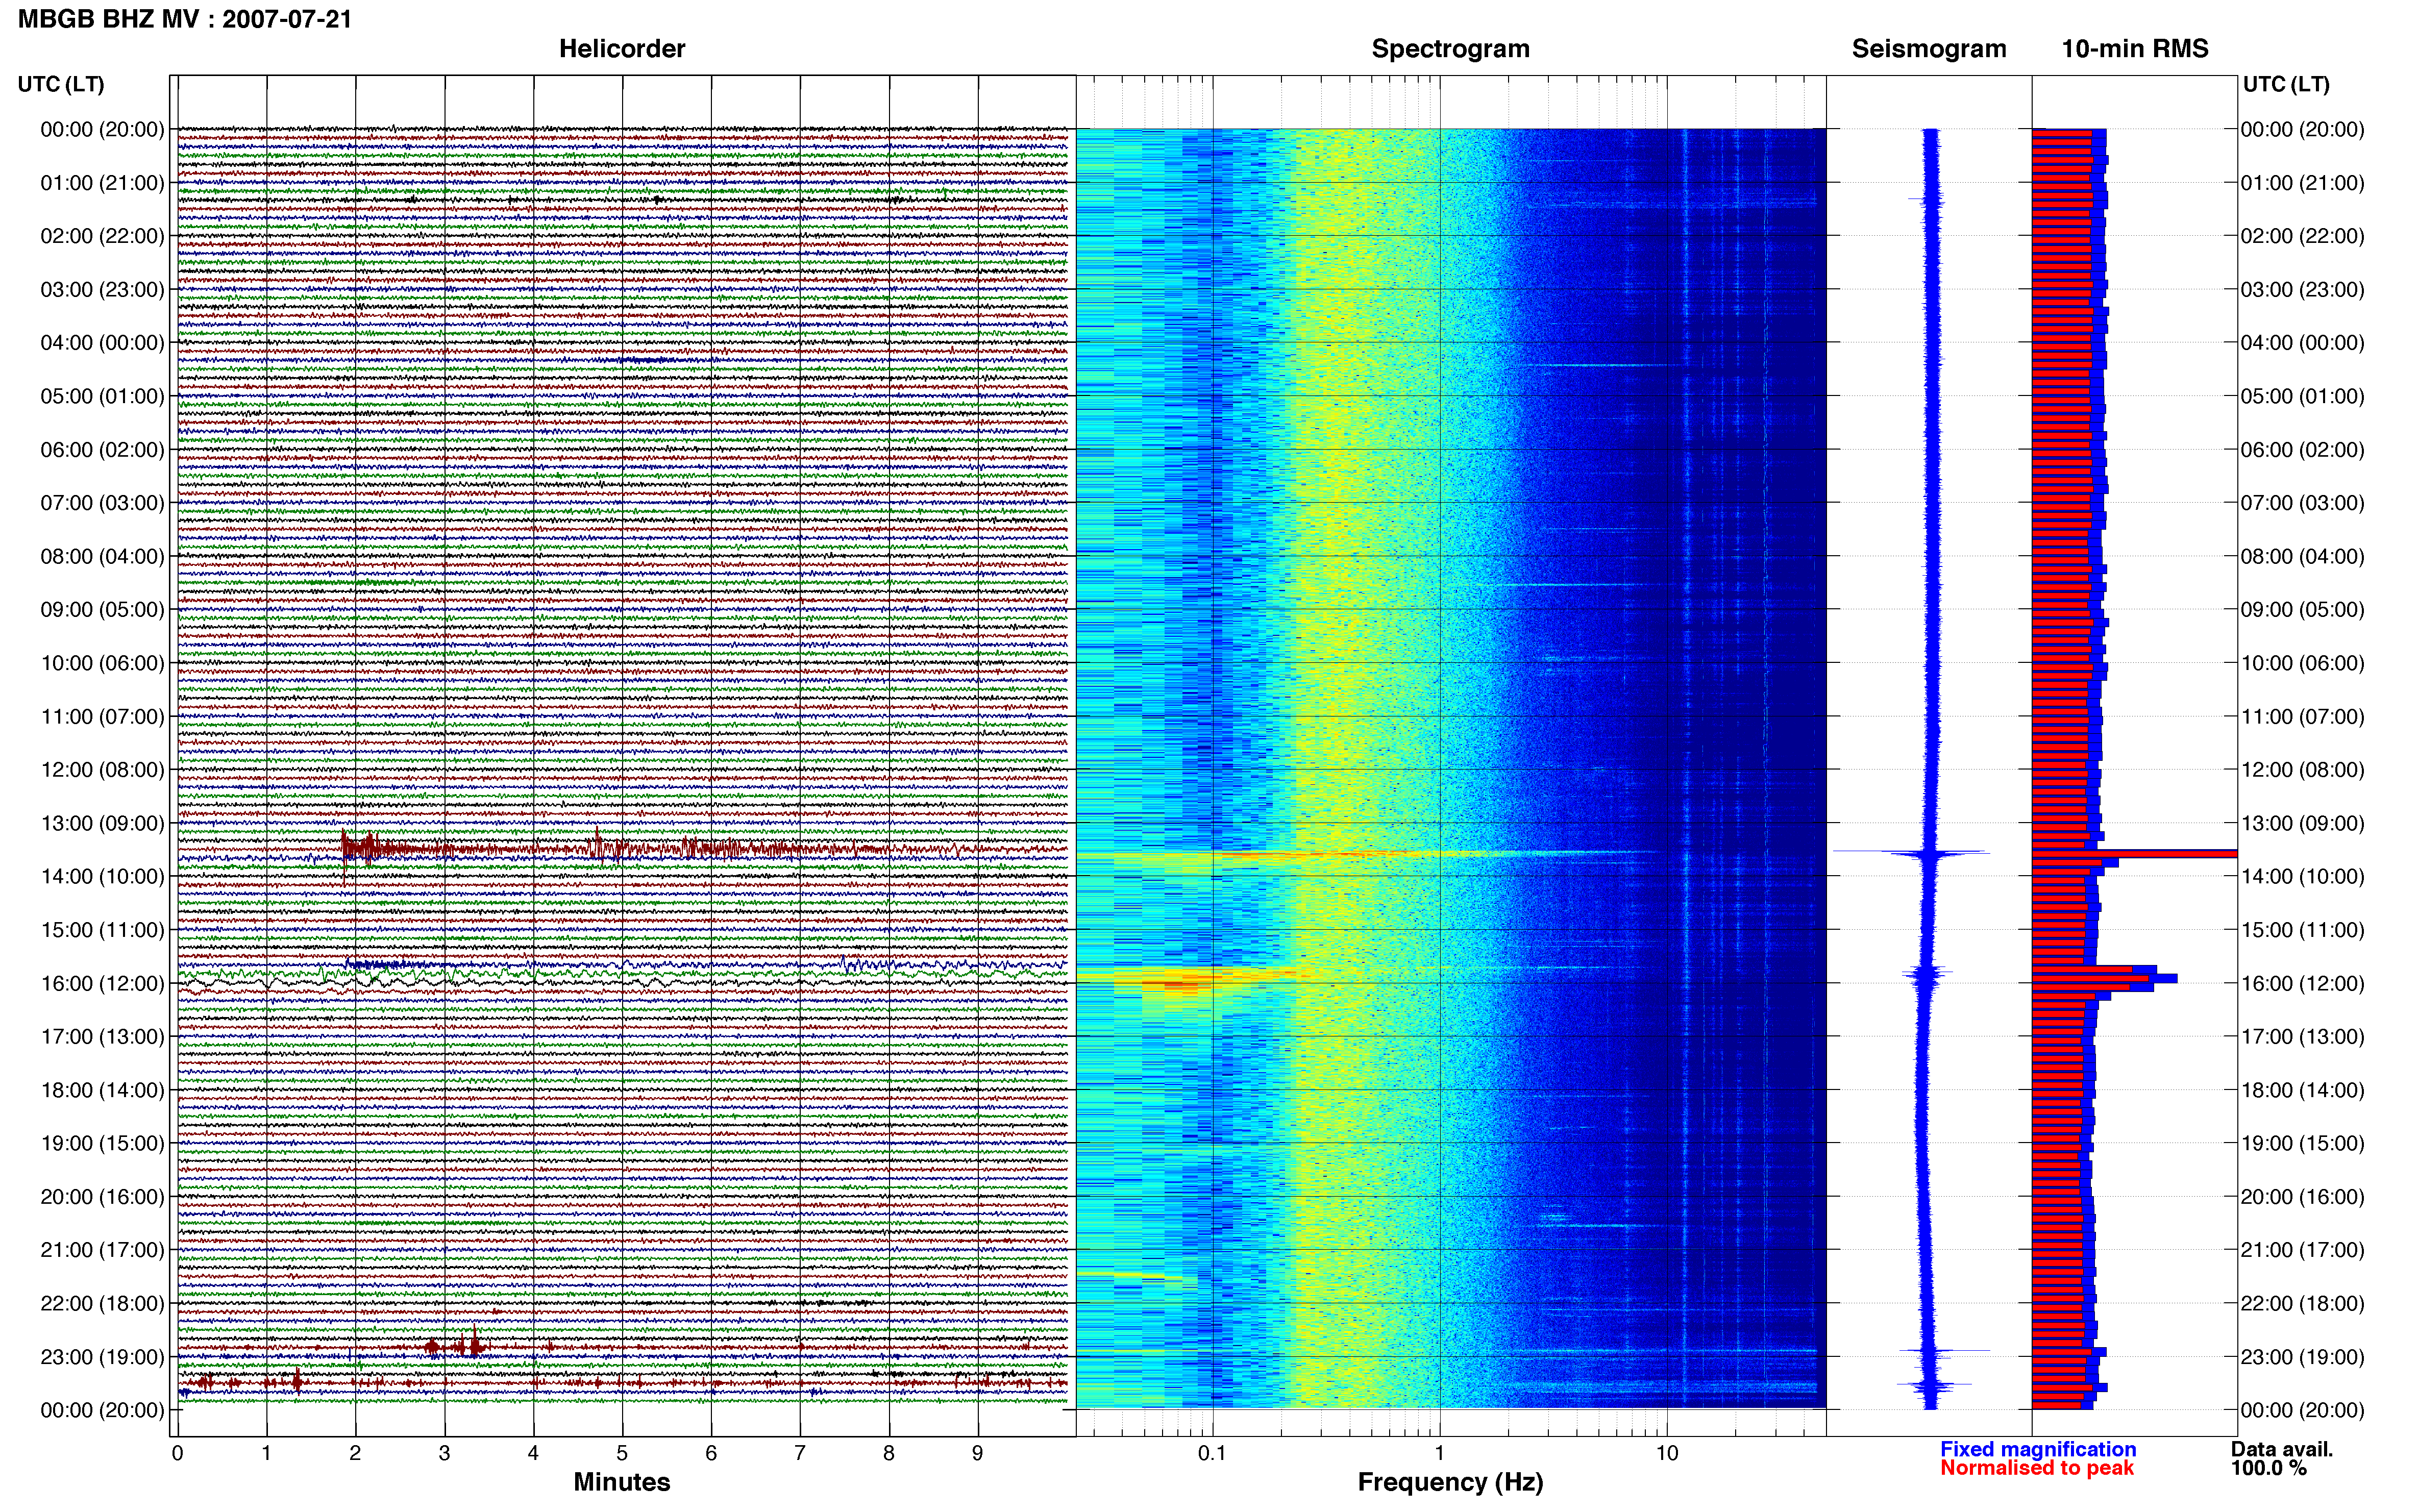Click the title 'MBGB BHZ MV : 2007-07-21'
The height and width of the screenshot is (1512, 2419).
click(x=185, y=19)
